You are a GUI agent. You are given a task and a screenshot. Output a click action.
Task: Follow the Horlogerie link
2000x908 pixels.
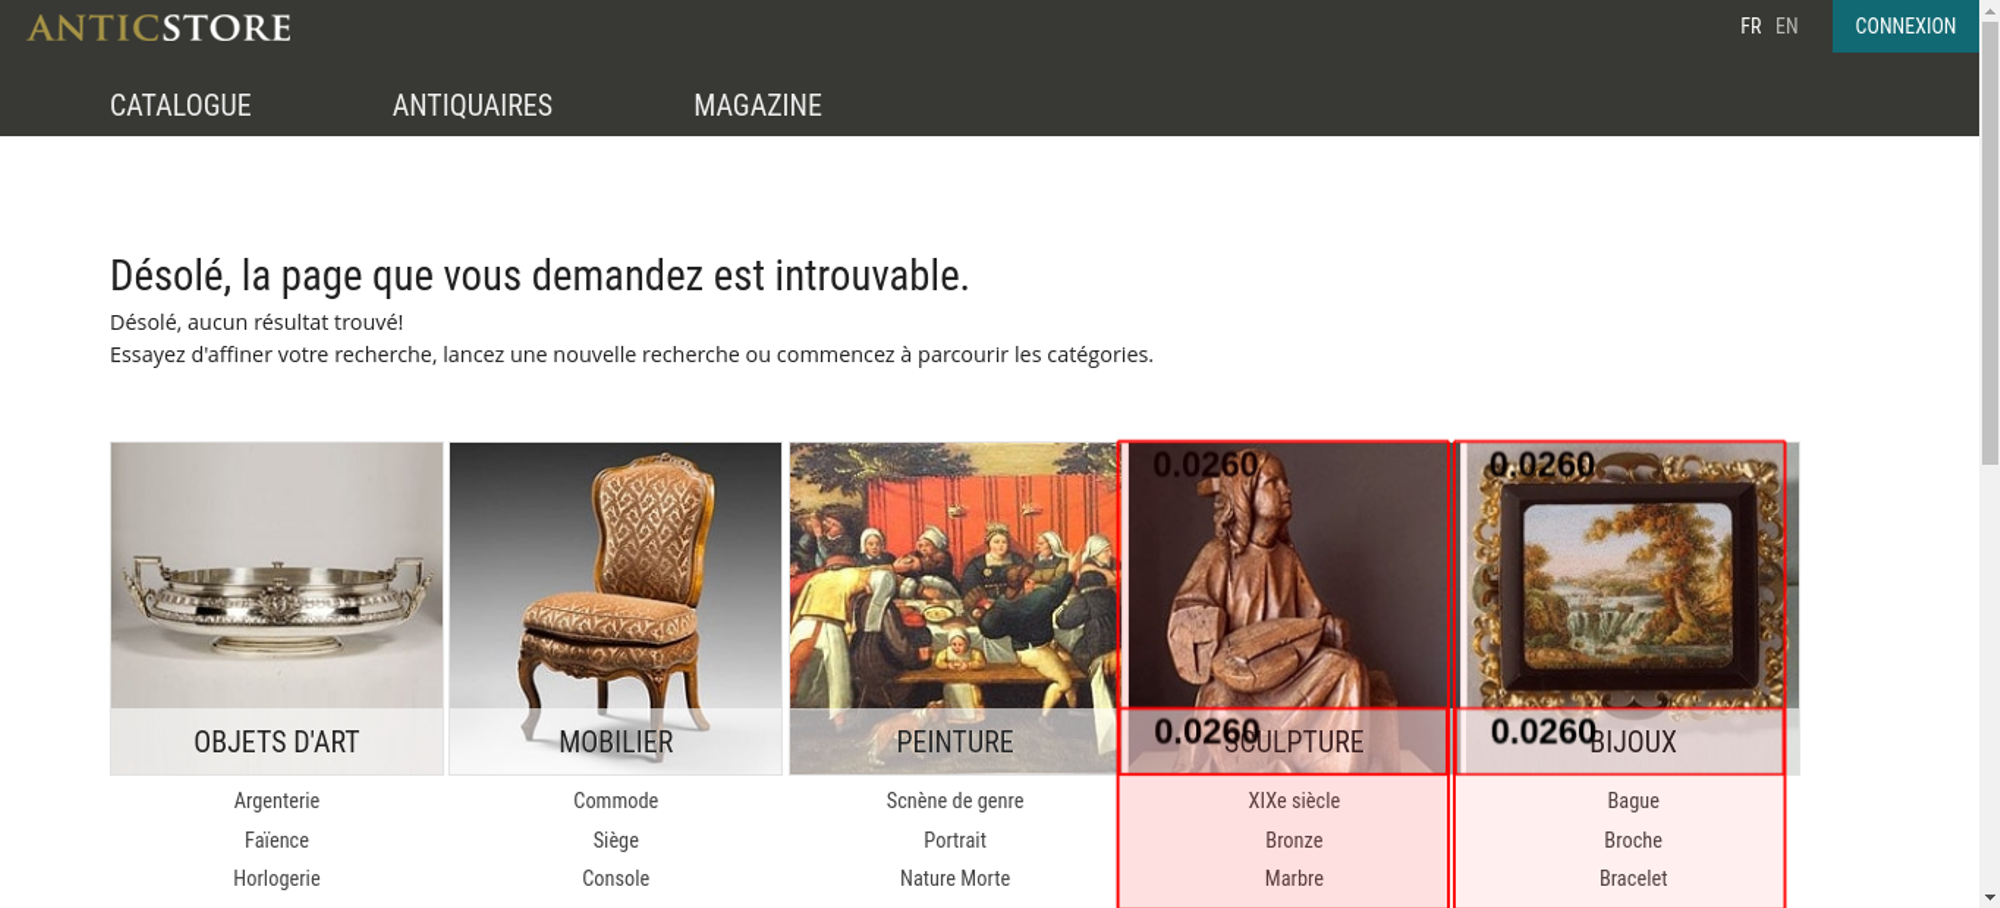click(x=277, y=878)
